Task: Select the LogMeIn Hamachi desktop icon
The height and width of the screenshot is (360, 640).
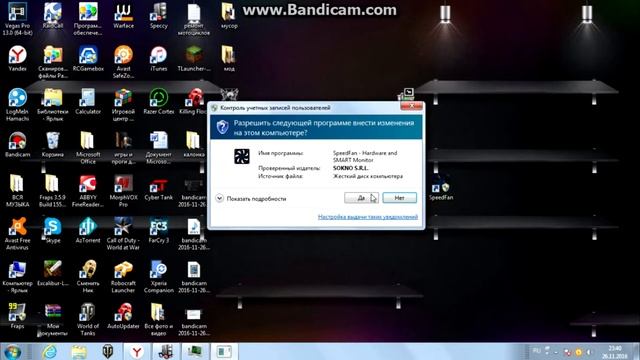Action: [17, 104]
